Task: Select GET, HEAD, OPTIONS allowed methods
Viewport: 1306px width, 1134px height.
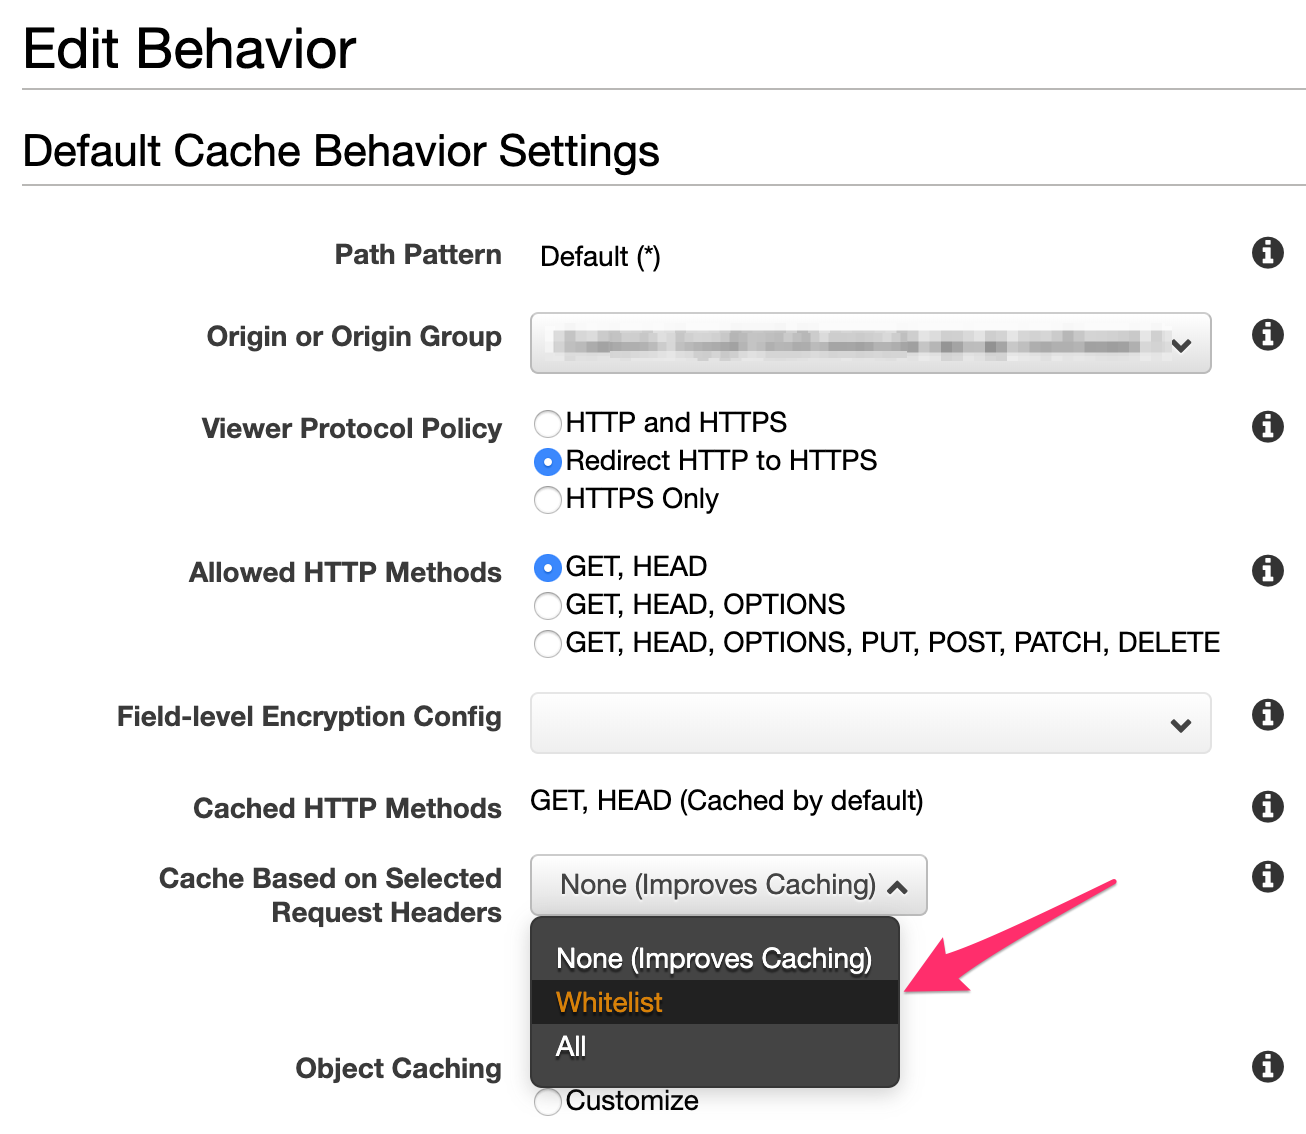Action: click(548, 606)
